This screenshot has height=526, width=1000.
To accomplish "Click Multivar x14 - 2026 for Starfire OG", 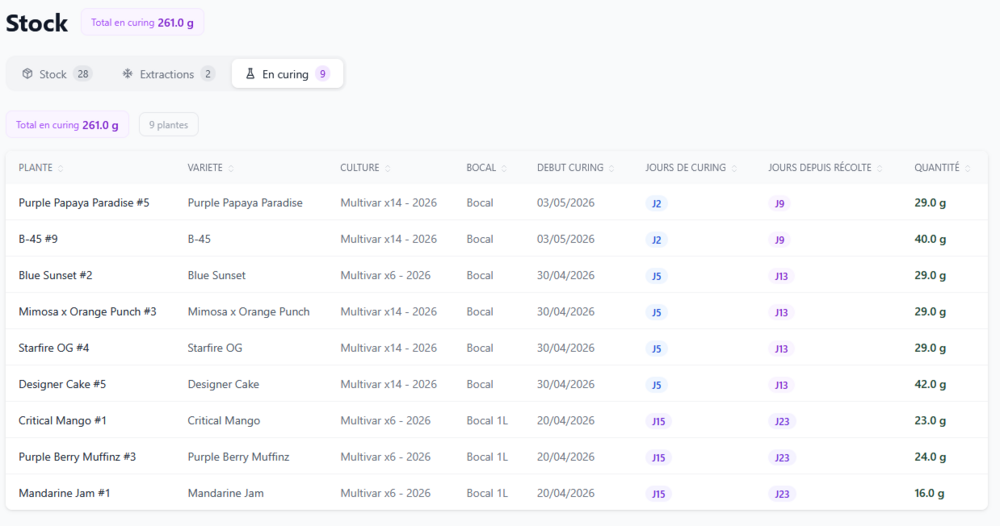I will (388, 348).
